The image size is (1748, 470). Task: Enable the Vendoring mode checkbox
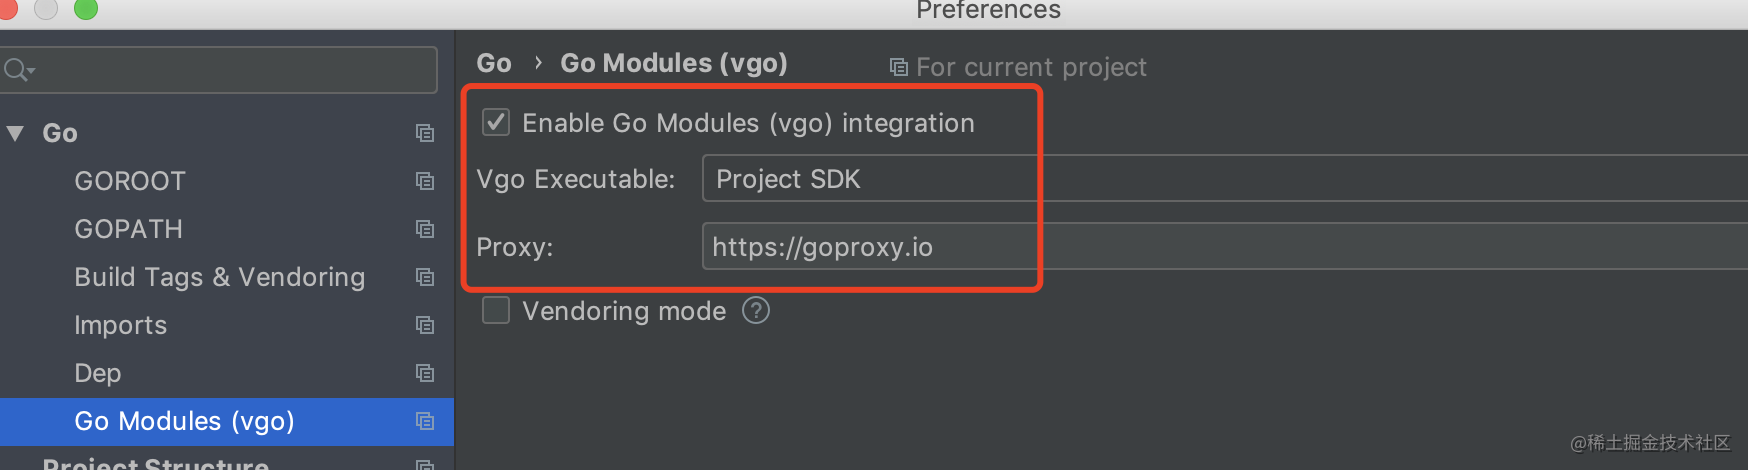pos(496,311)
